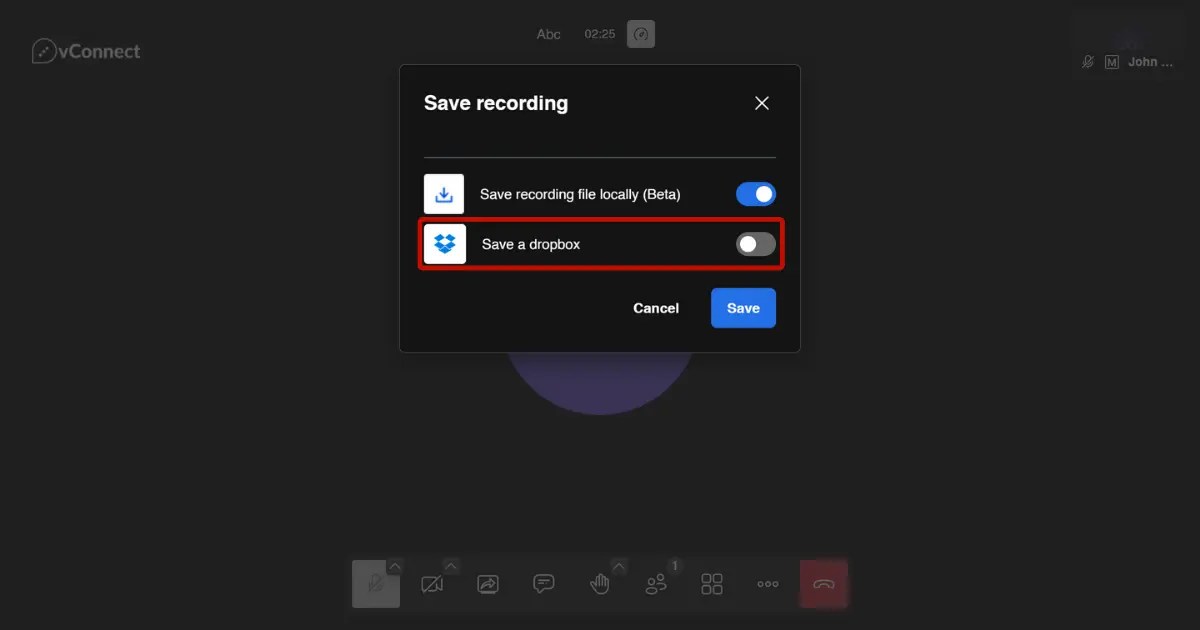Open the participants list
Screen dimensions: 1200x630
coord(656,584)
